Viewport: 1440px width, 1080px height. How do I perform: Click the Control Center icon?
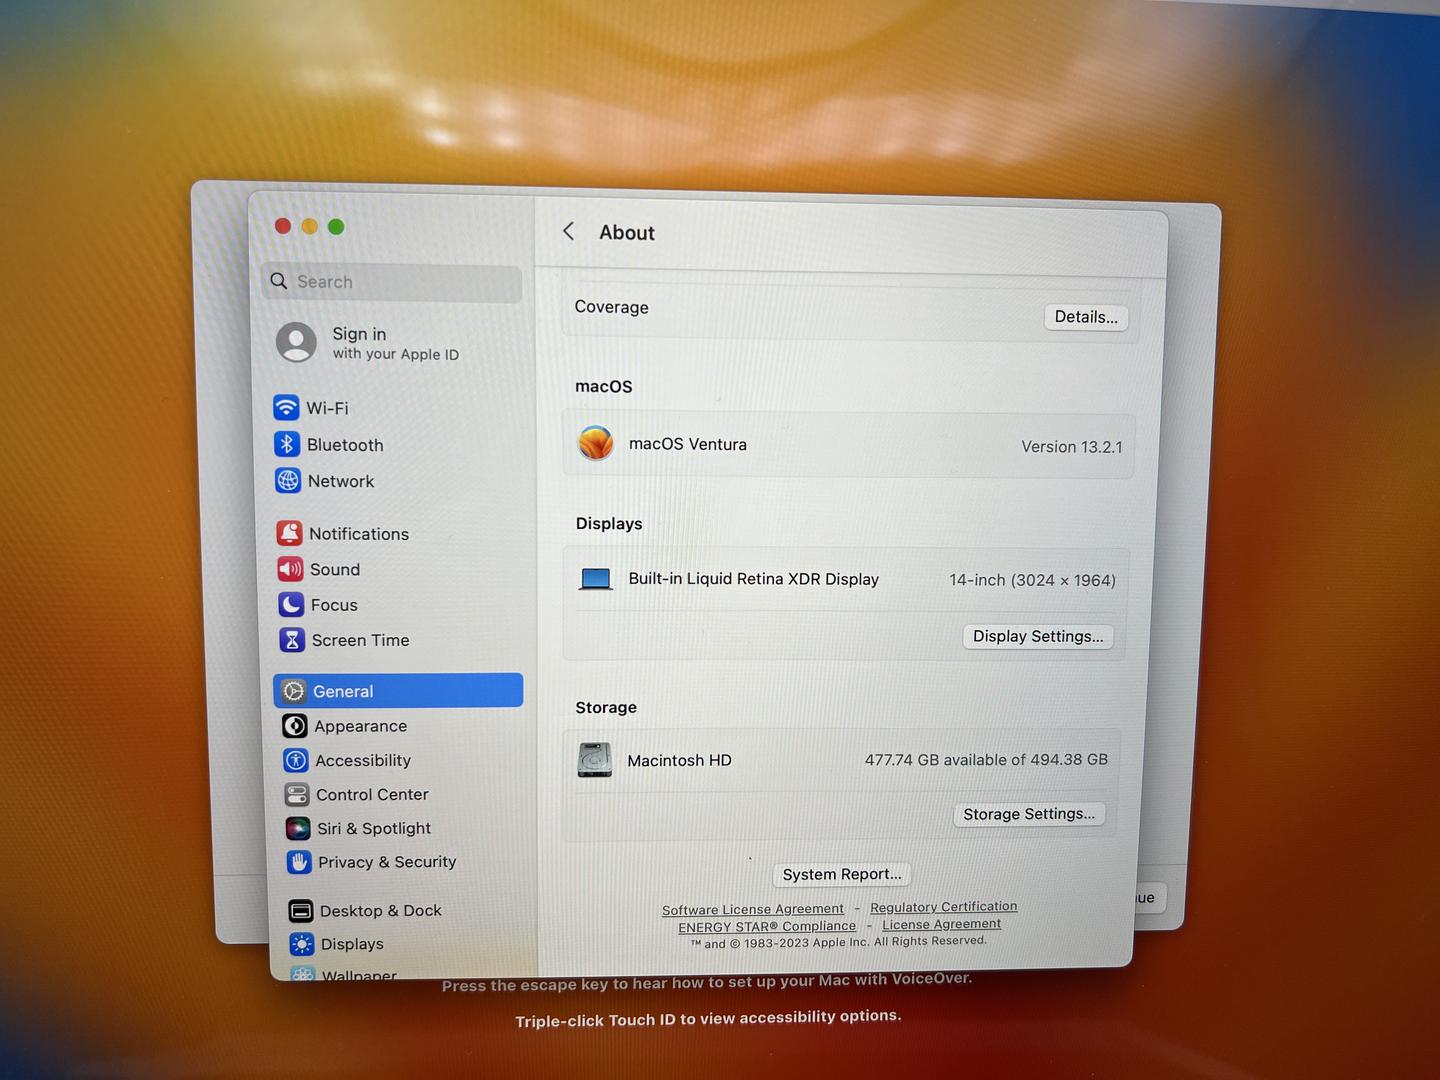coord(297,795)
